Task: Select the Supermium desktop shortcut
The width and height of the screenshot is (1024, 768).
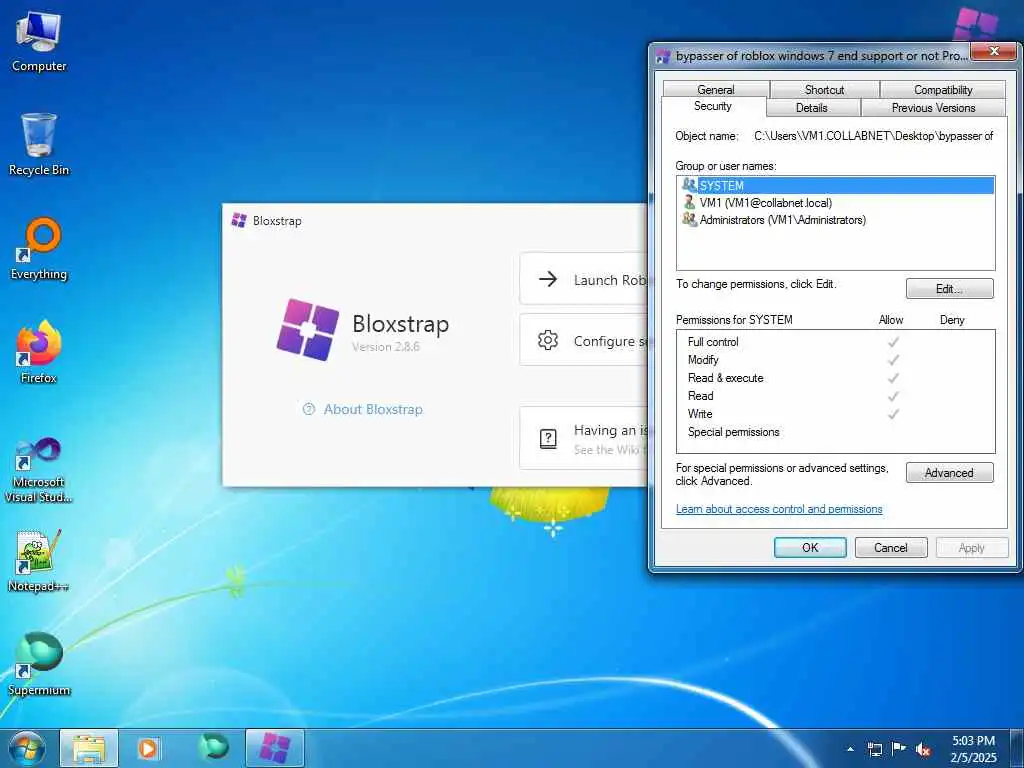Action: (39, 664)
